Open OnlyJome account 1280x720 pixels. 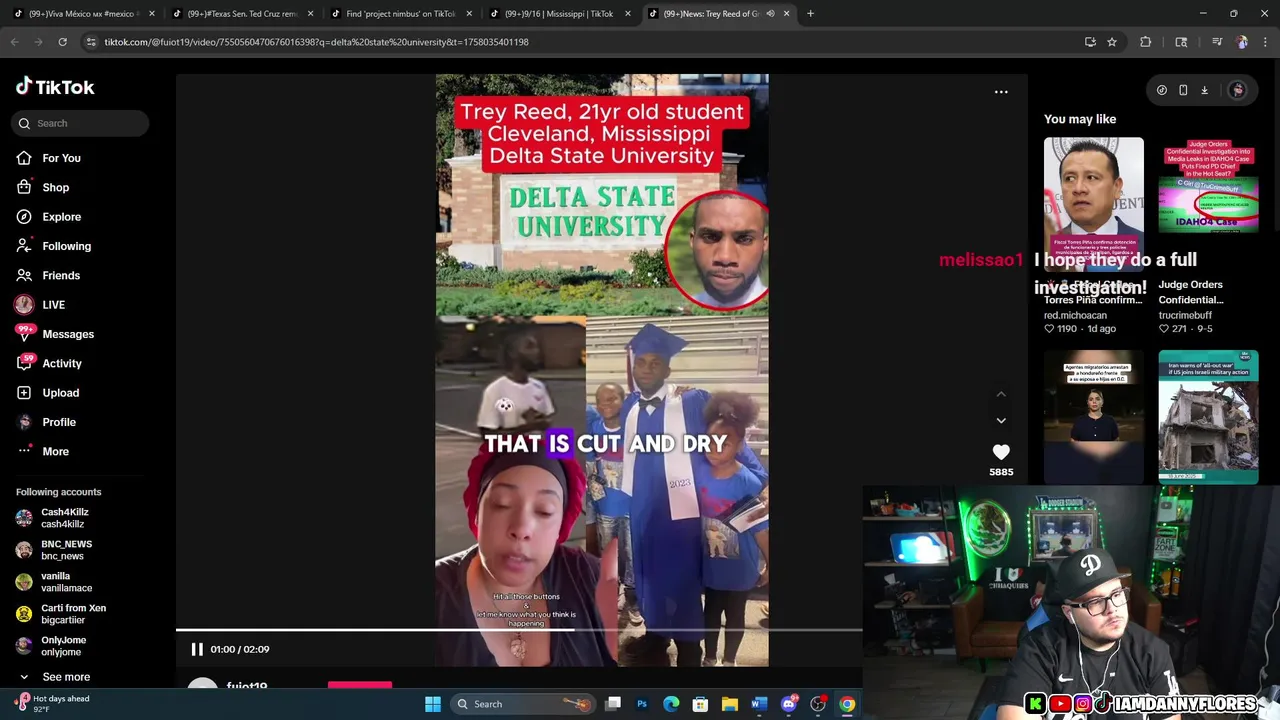[63, 646]
